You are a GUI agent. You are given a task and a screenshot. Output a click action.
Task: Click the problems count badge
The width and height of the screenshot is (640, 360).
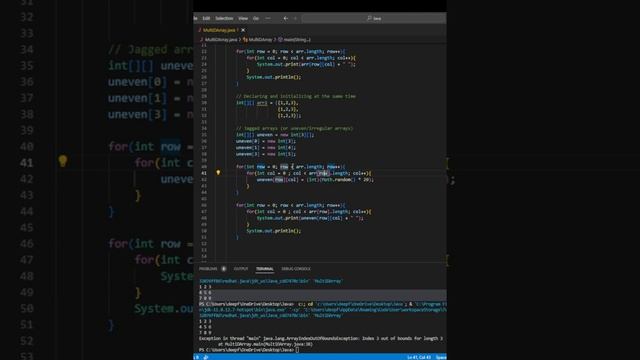[x=224, y=269]
